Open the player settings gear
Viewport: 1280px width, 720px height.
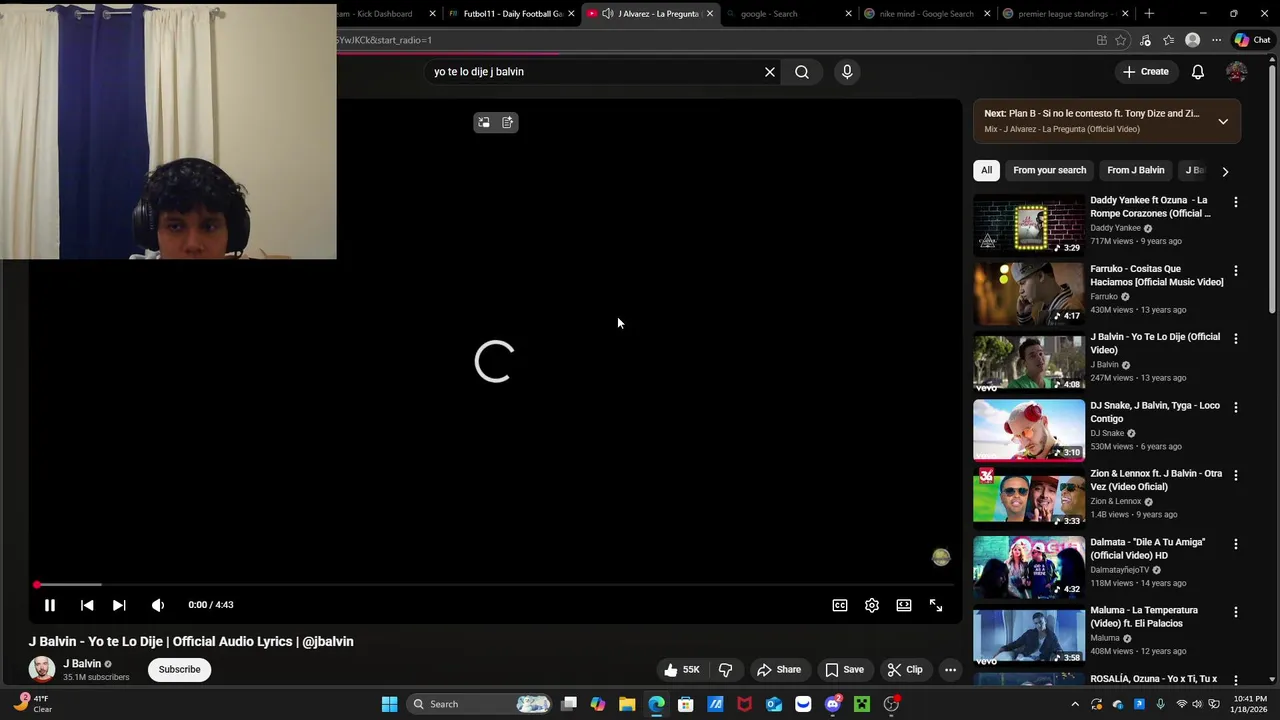click(872, 605)
